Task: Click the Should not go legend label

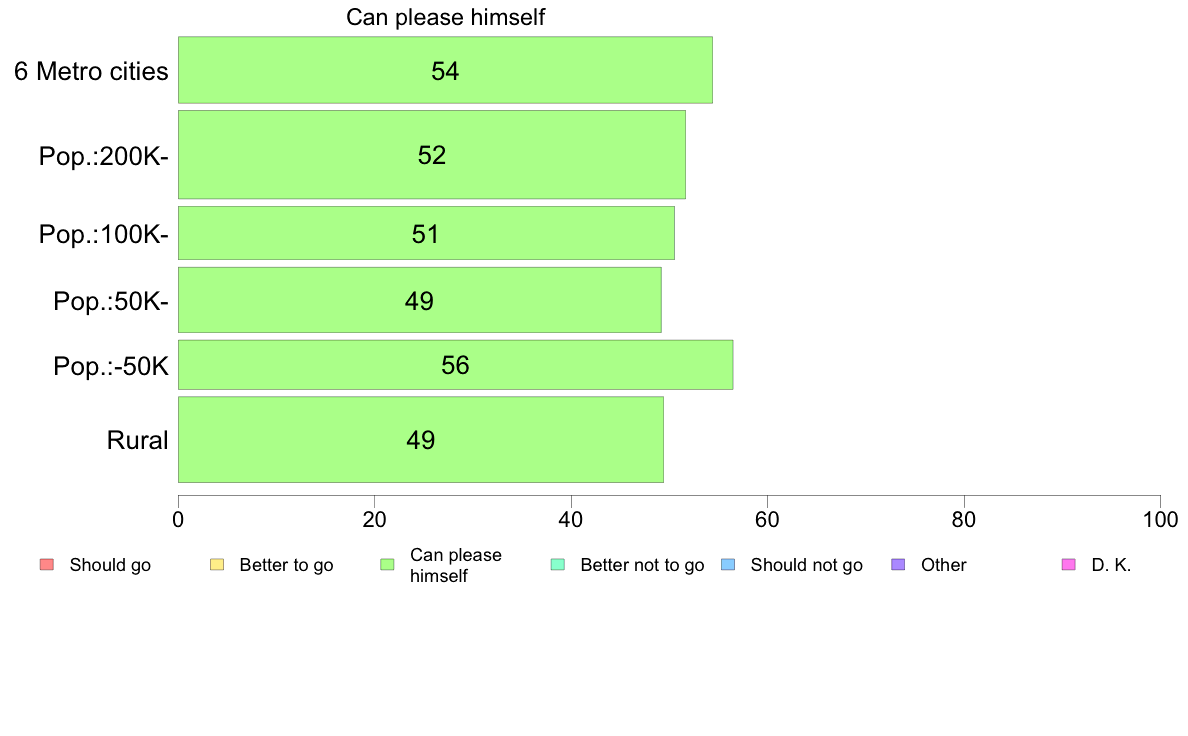Action: pos(807,565)
